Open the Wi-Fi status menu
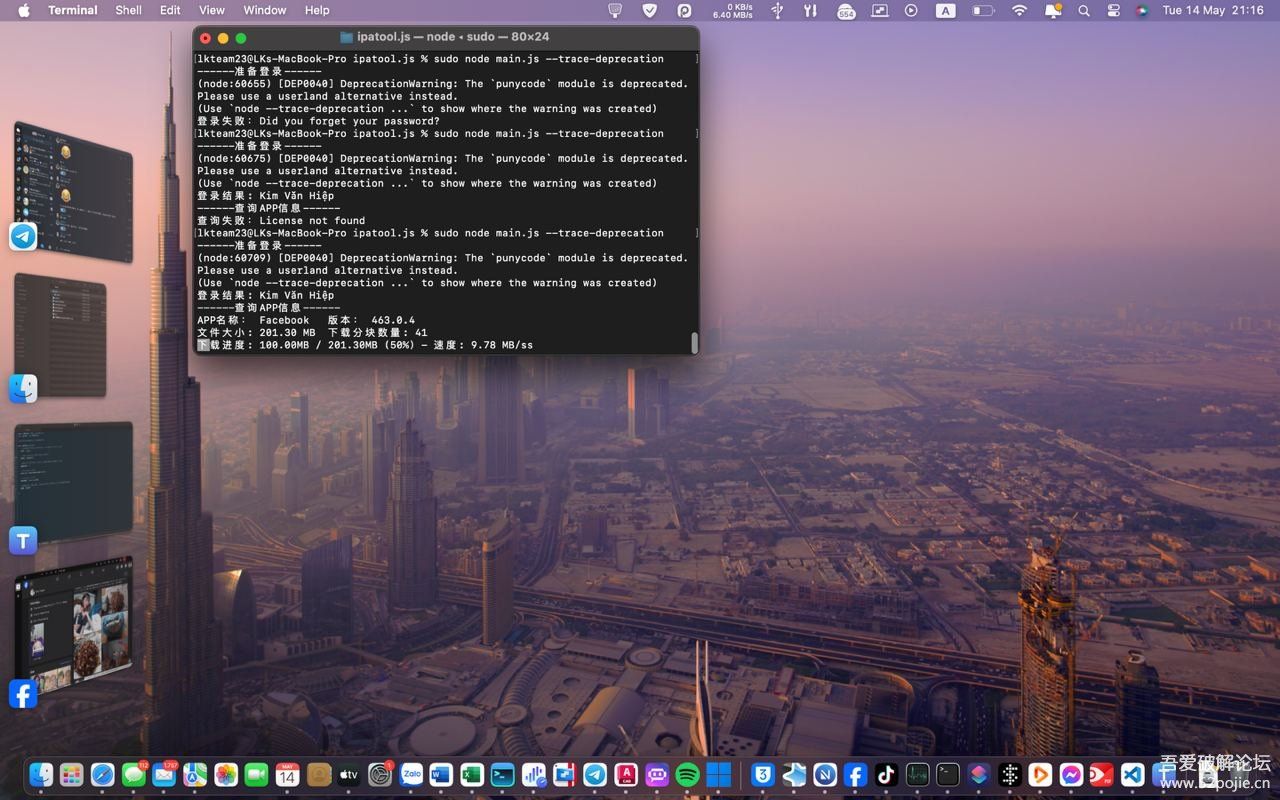Viewport: 1280px width, 800px height. (x=1019, y=10)
